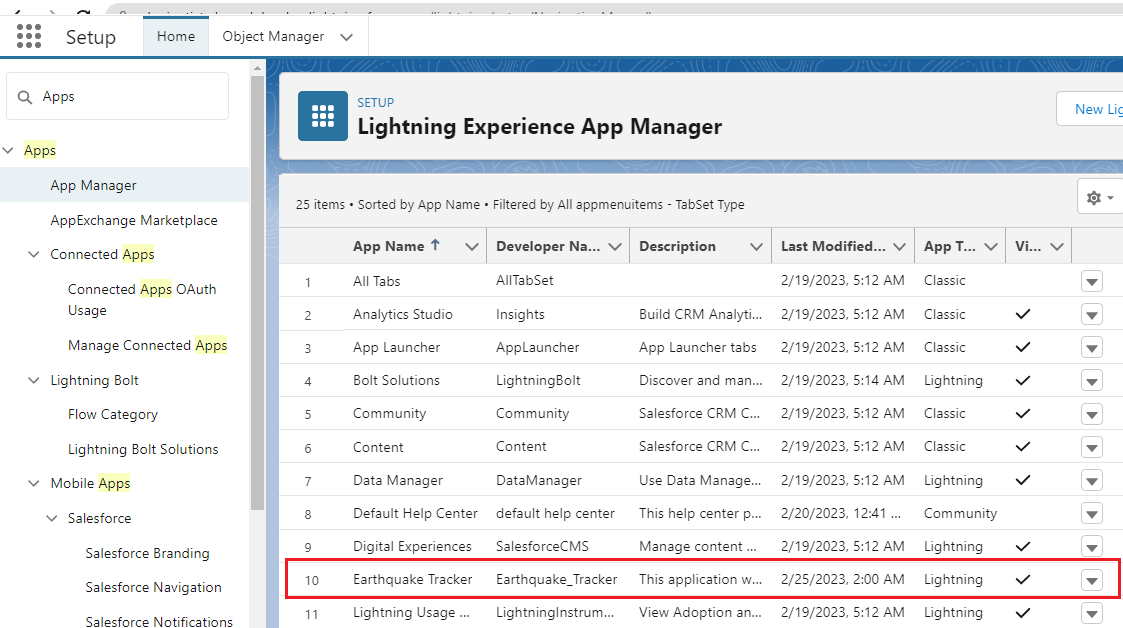This screenshot has width=1123, height=628.
Task: Open row actions for Earthquake Tracker
Action: (x=1091, y=580)
